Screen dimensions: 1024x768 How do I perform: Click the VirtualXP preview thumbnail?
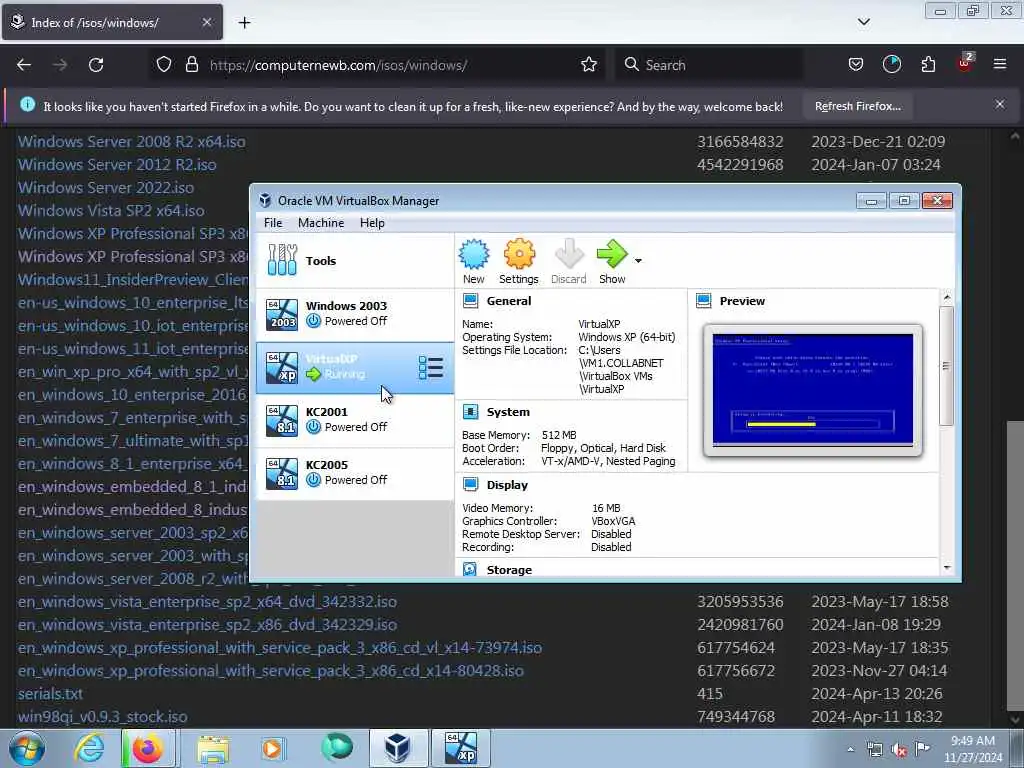(x=813, y=390)
